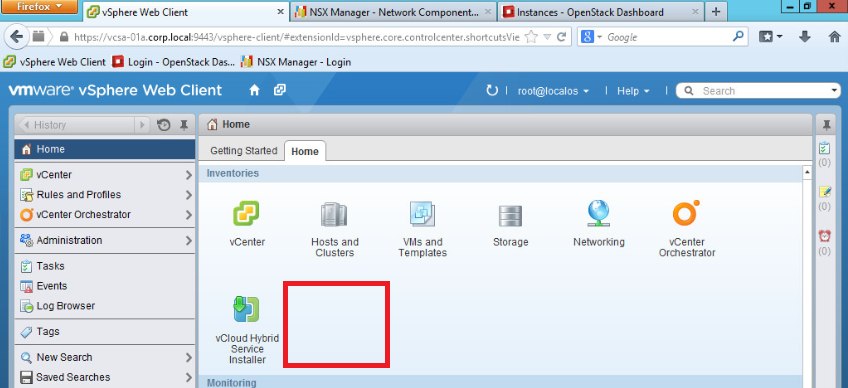Pin the navigator panel
The height and width of the screenshot is (388, 848).
[184, 125]
